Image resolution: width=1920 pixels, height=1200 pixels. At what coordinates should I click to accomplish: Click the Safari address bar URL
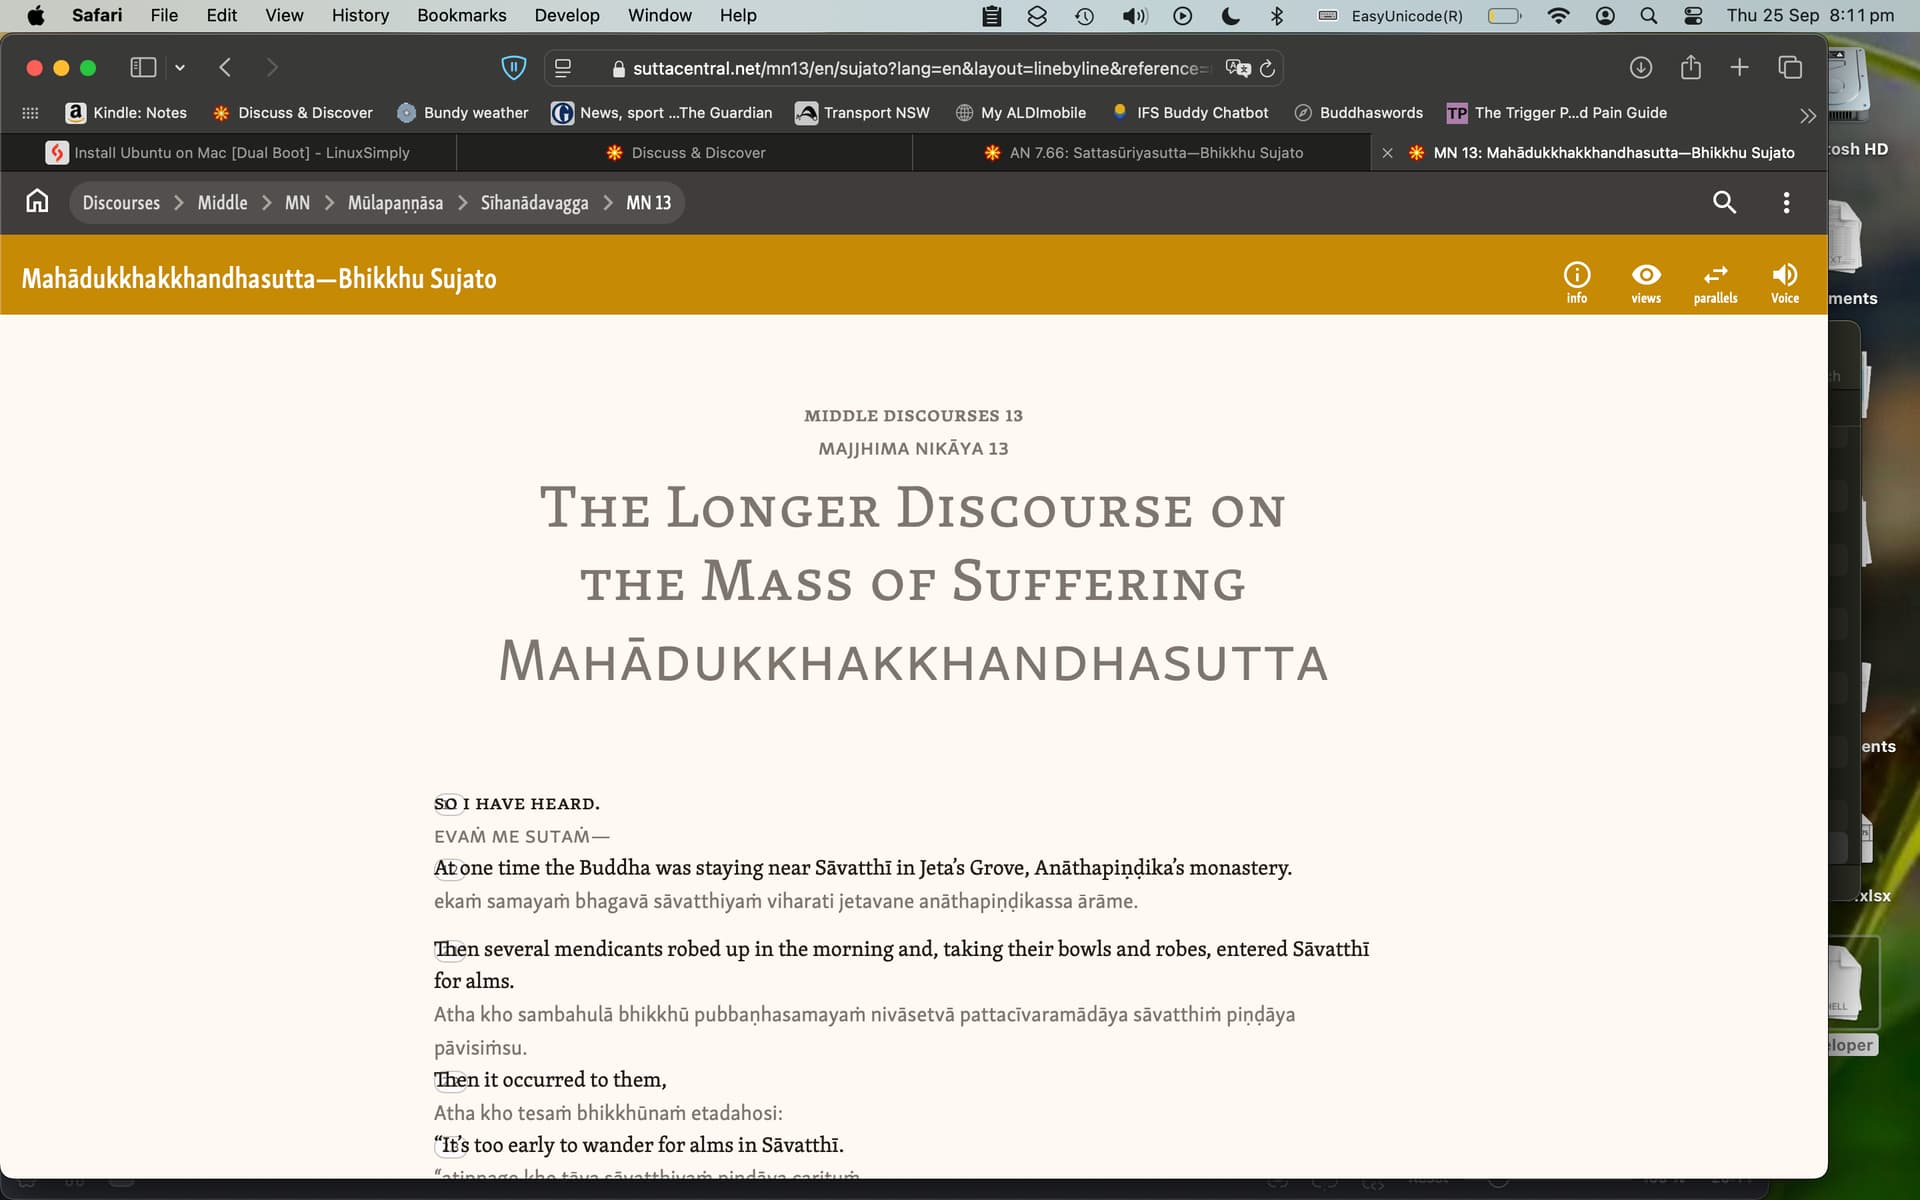coord(914,68)
